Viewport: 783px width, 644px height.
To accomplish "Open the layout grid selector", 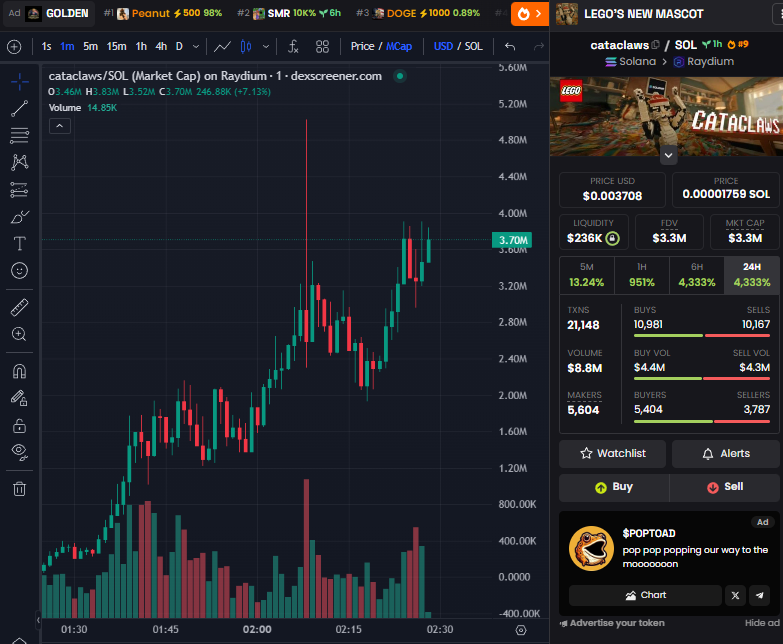I will point(323,46).
